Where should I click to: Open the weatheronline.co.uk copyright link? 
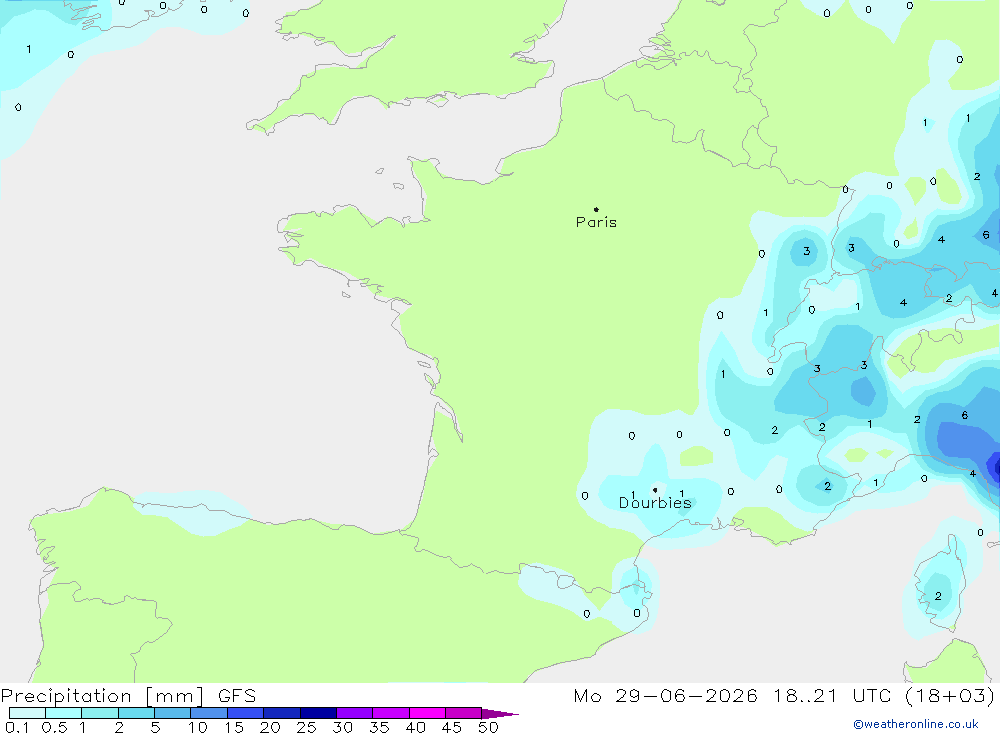tap(916, 724)
